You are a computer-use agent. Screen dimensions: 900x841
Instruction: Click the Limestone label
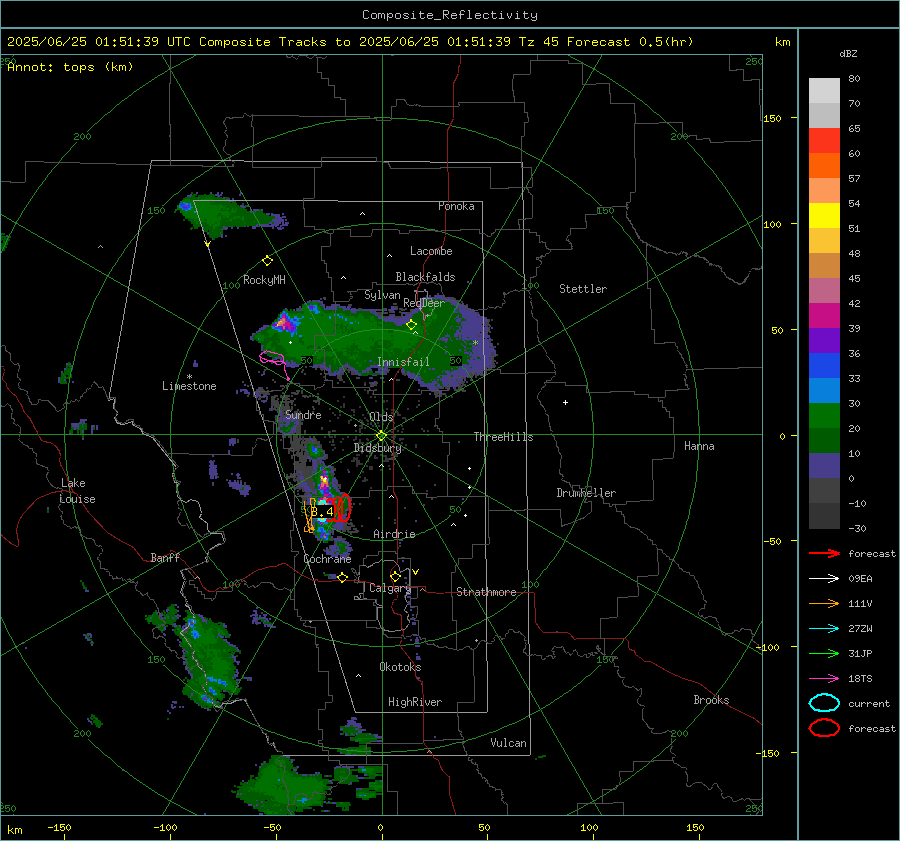click(x=189, y=386)
